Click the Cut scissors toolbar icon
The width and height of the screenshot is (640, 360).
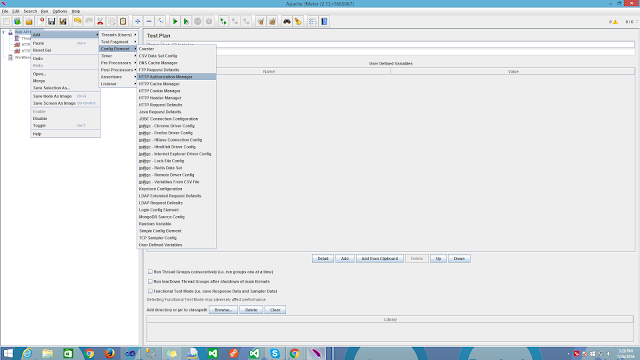pos(100,21)
